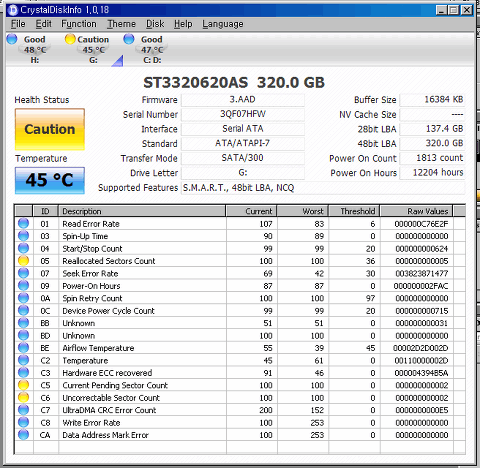Click the Data Address Mark Error icon
The height and width of the screenshot is (468, 480).
coord(23,435)
